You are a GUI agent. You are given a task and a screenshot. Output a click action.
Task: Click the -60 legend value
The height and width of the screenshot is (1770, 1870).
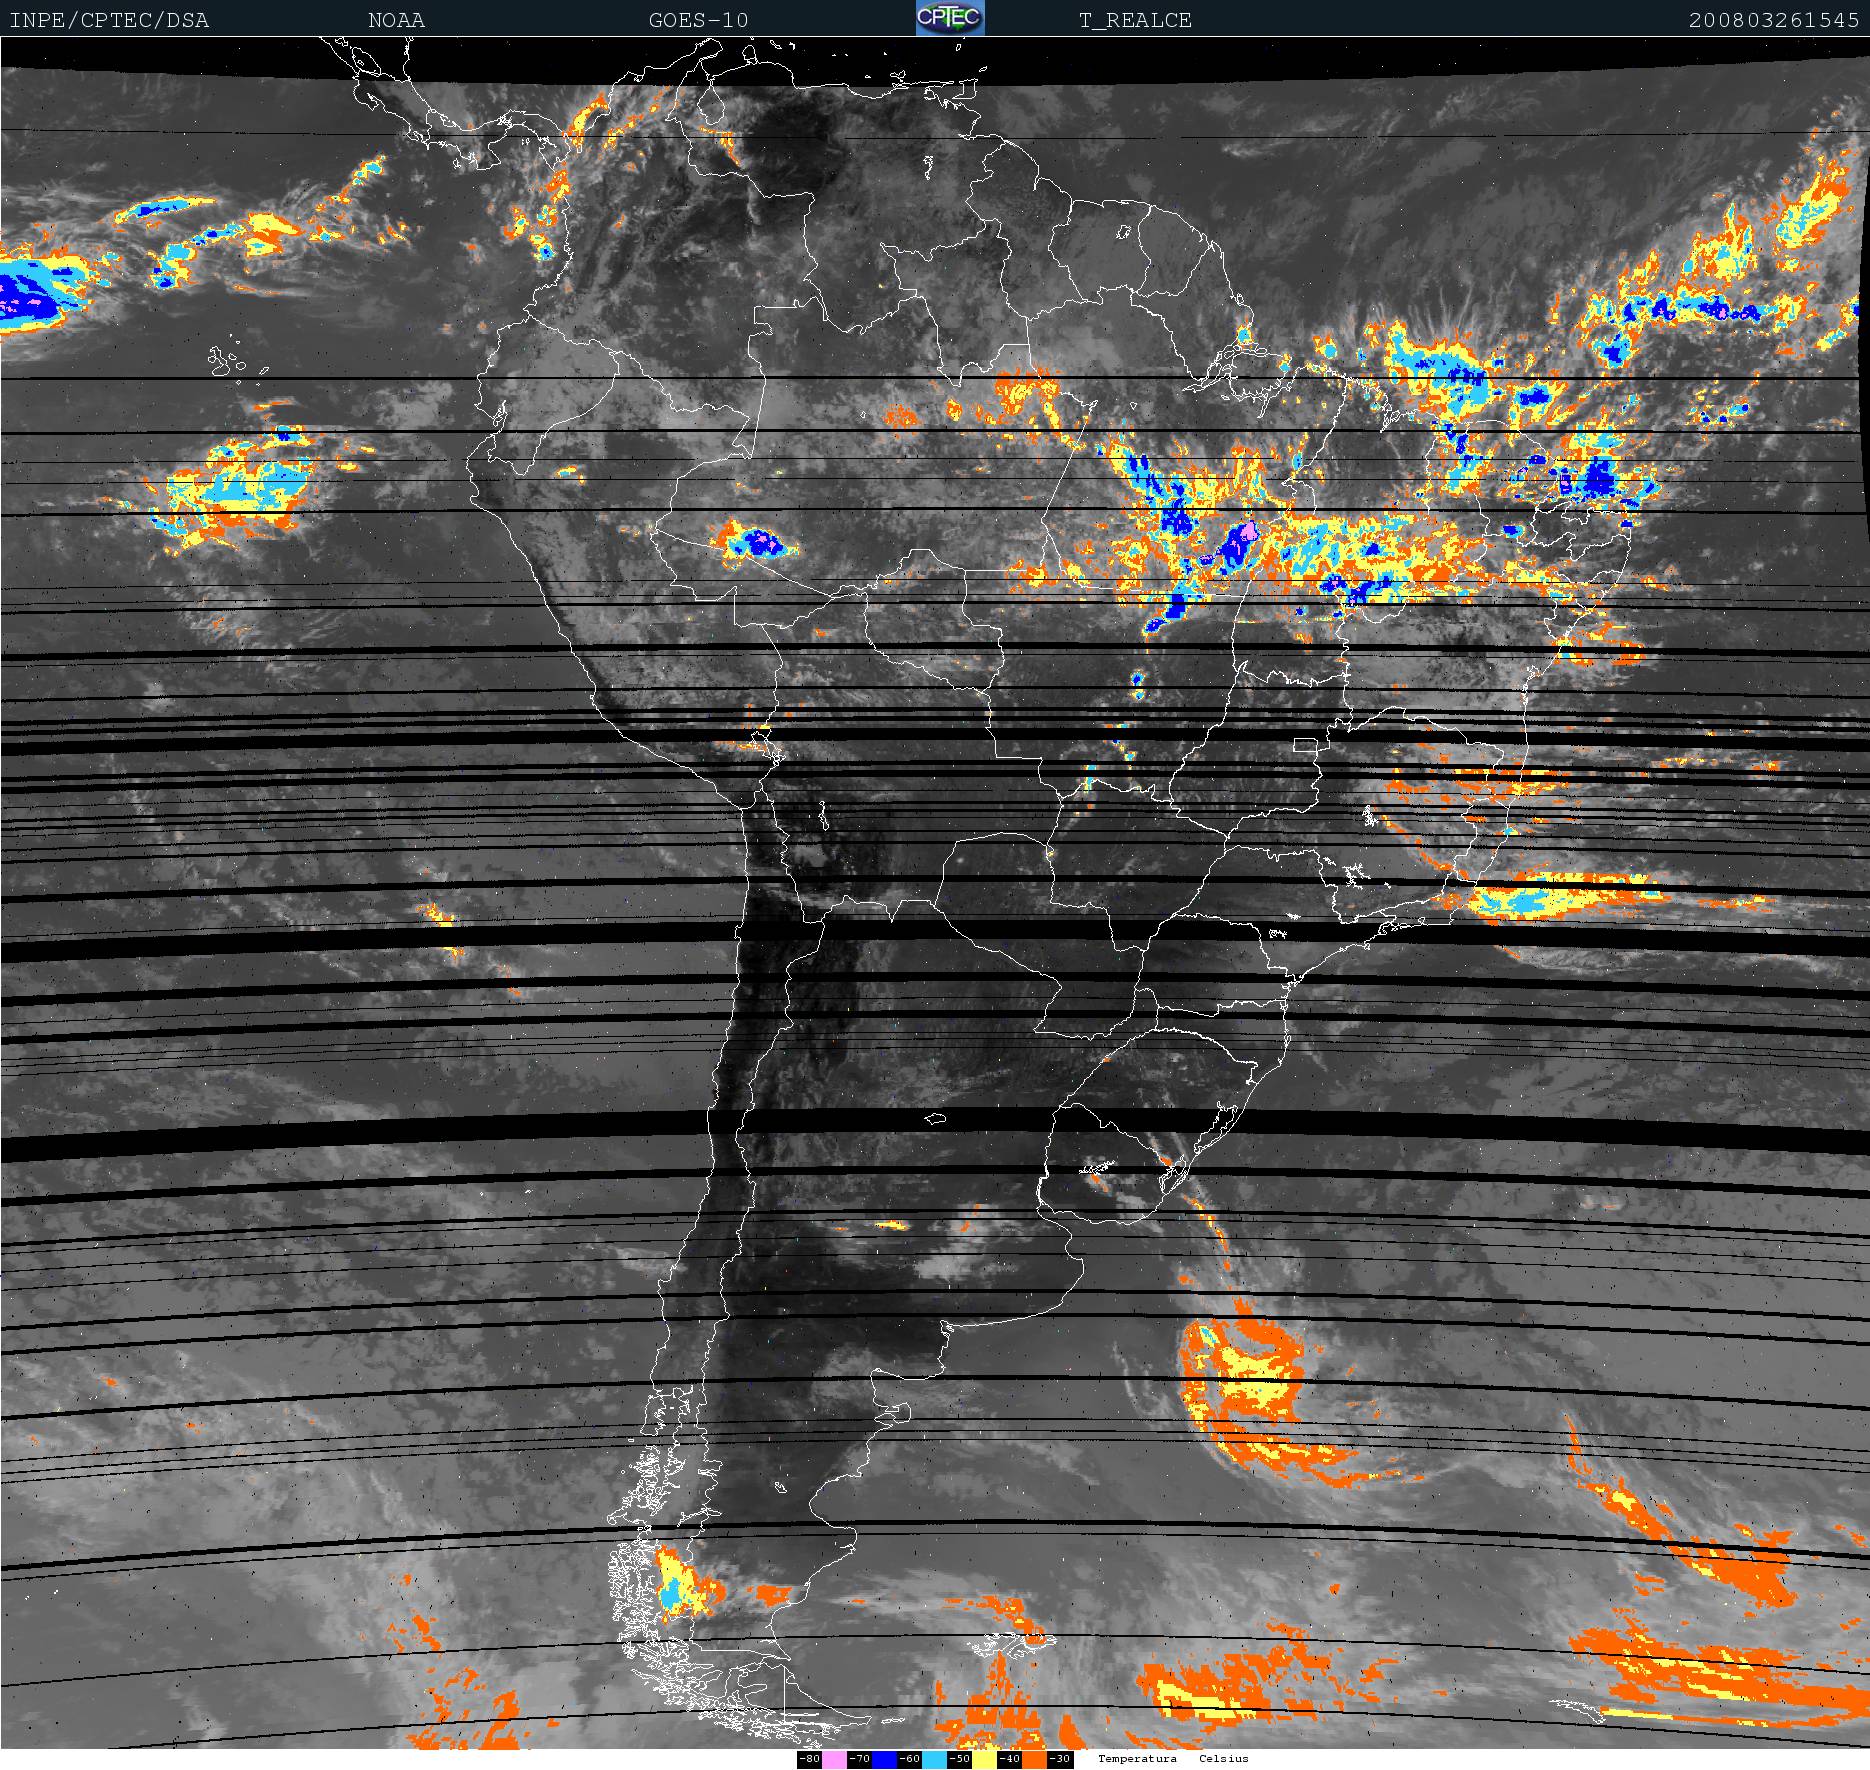909,1759
